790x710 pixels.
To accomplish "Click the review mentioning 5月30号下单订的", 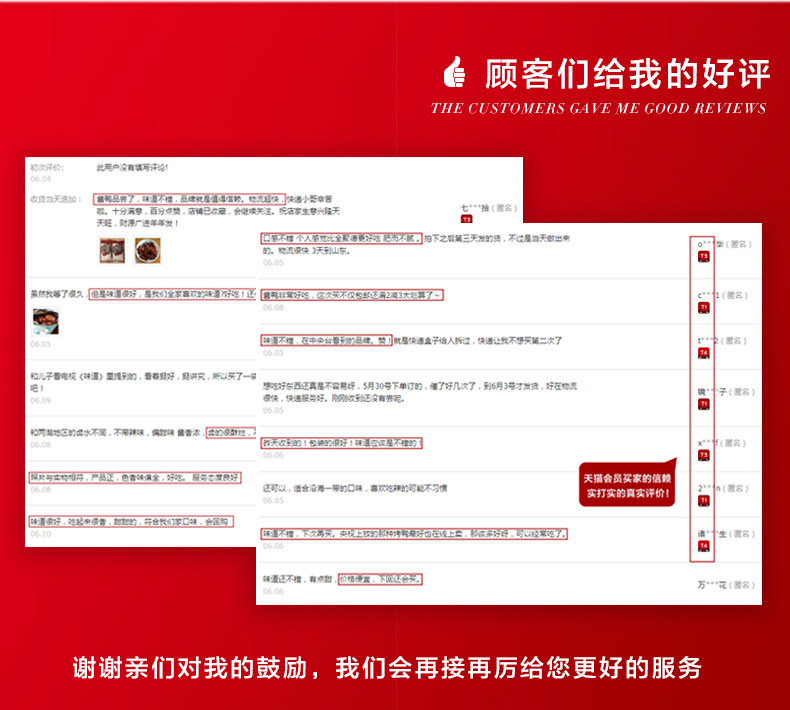I will [x=420, y=392].
